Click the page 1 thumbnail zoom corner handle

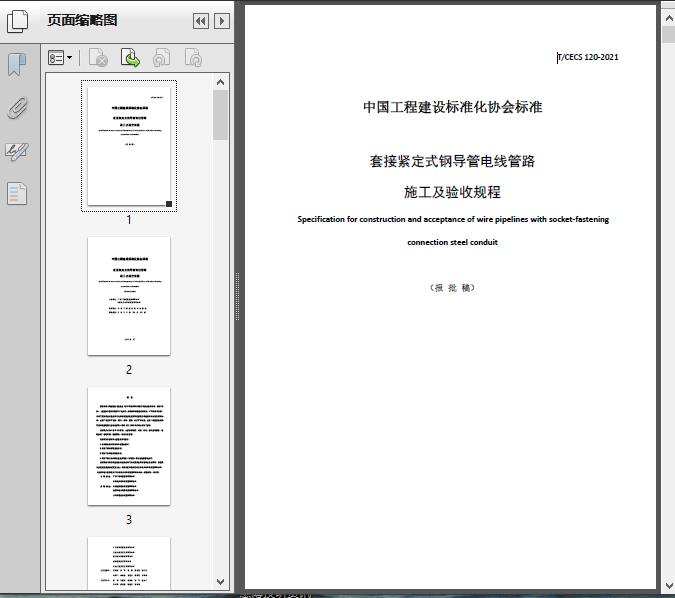[x=169, y=204]
